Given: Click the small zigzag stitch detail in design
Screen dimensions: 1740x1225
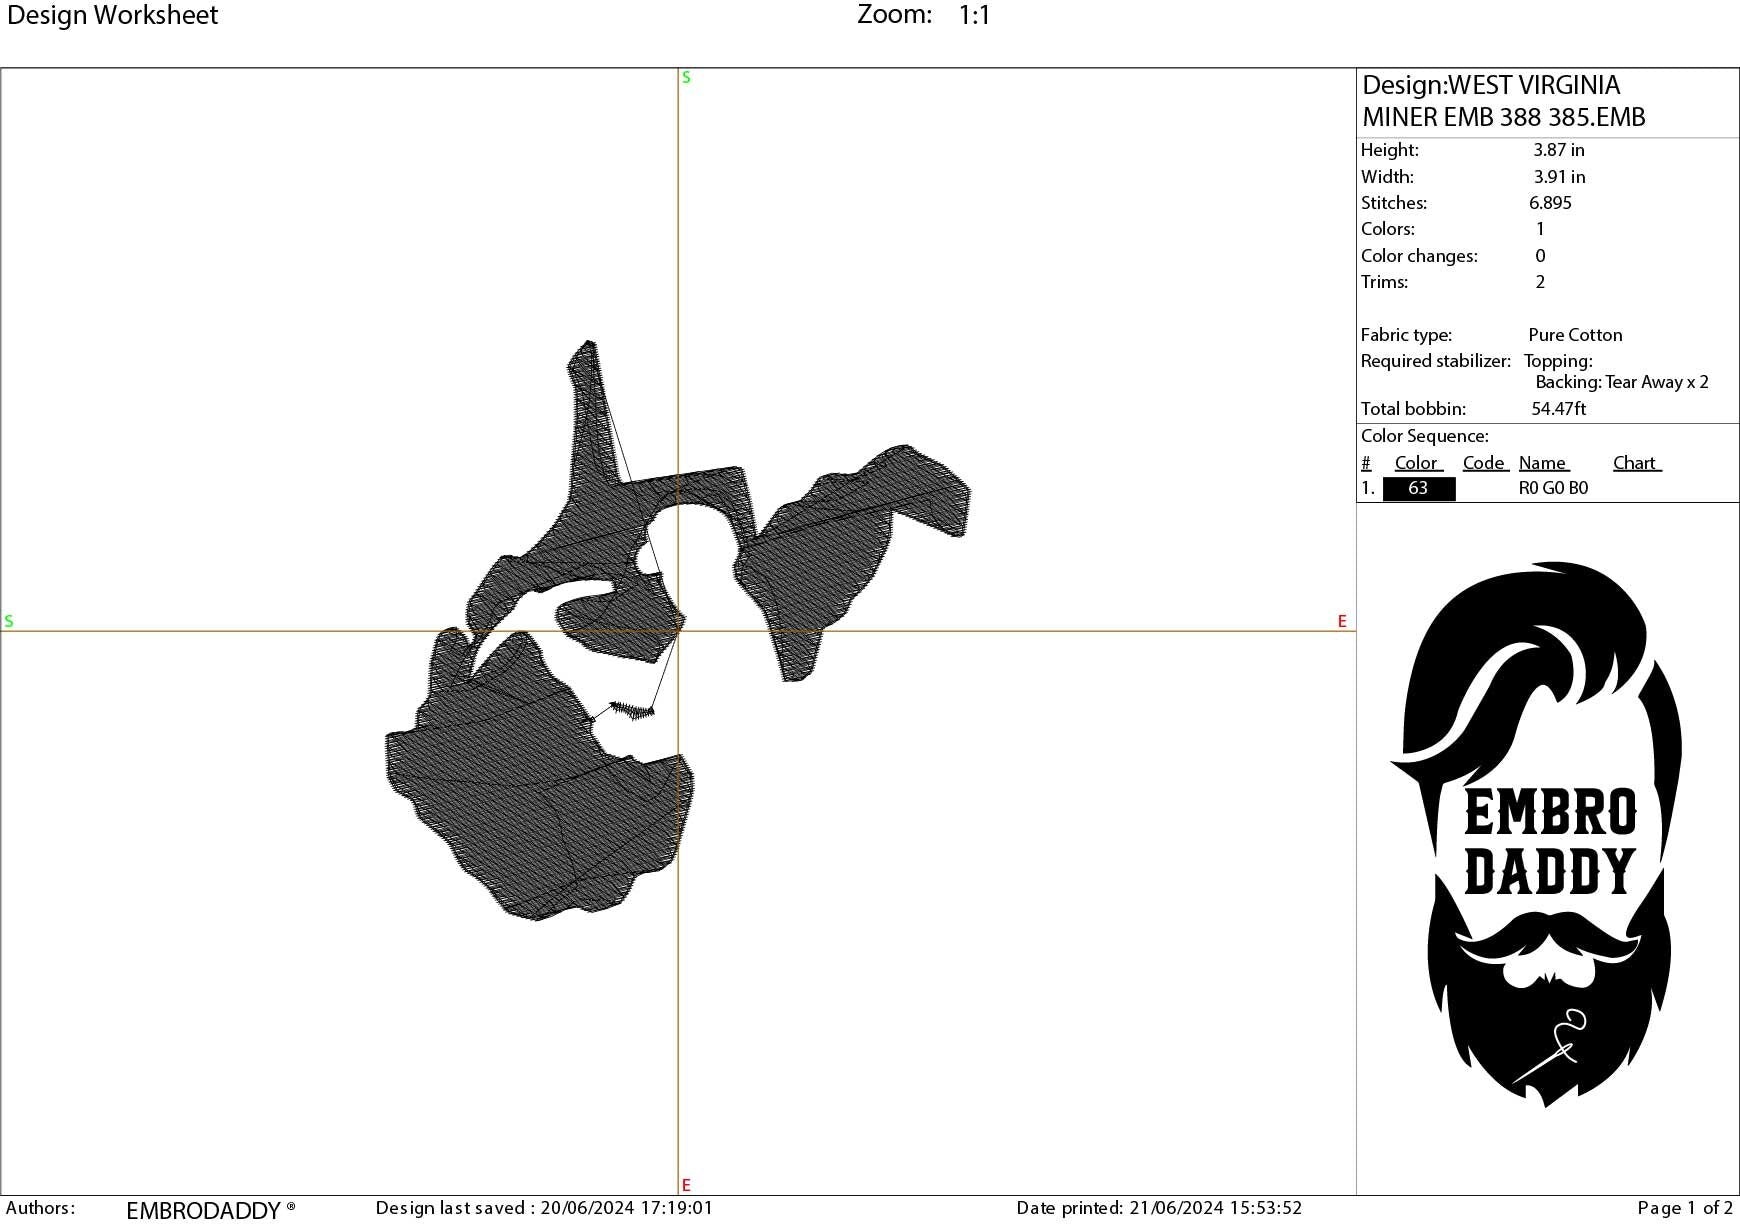Looking at the screenshot, I should click(632, 710).
